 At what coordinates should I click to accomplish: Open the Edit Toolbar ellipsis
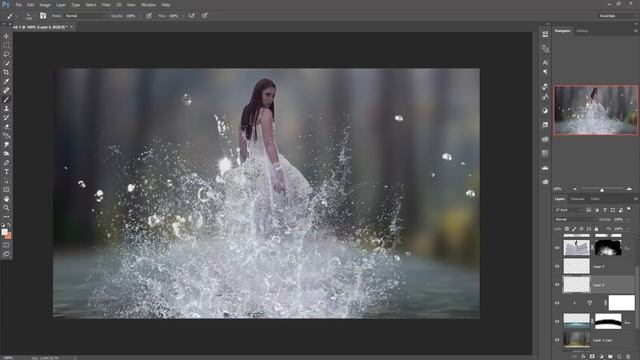[x=6, y=217]
